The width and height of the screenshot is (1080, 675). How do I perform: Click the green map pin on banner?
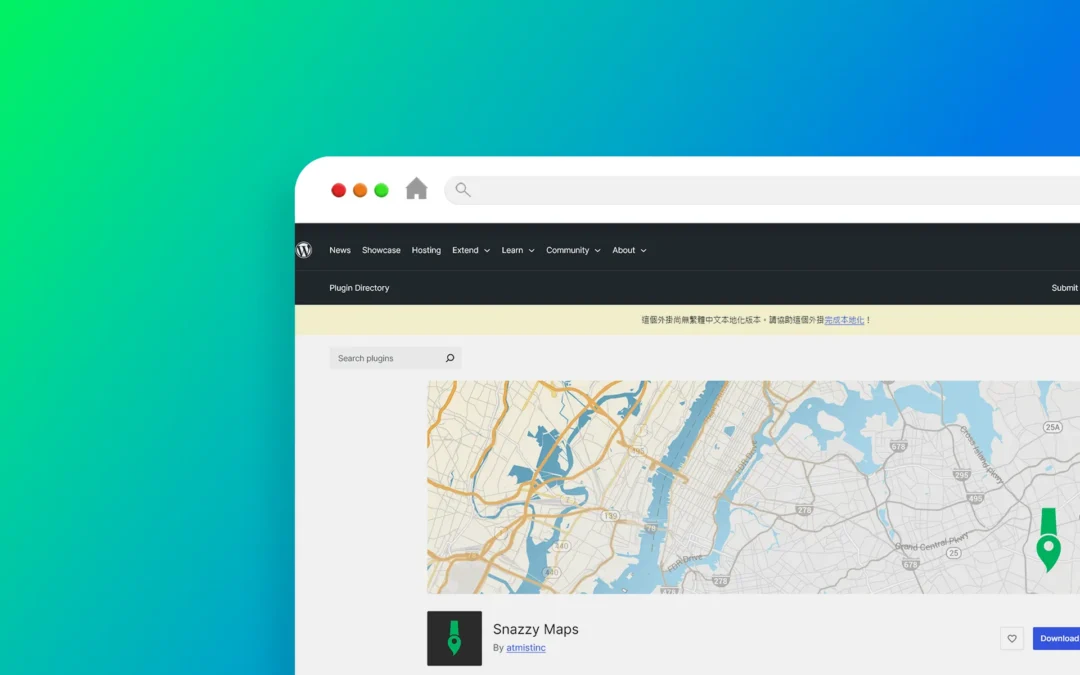(x=1048, y=540)
